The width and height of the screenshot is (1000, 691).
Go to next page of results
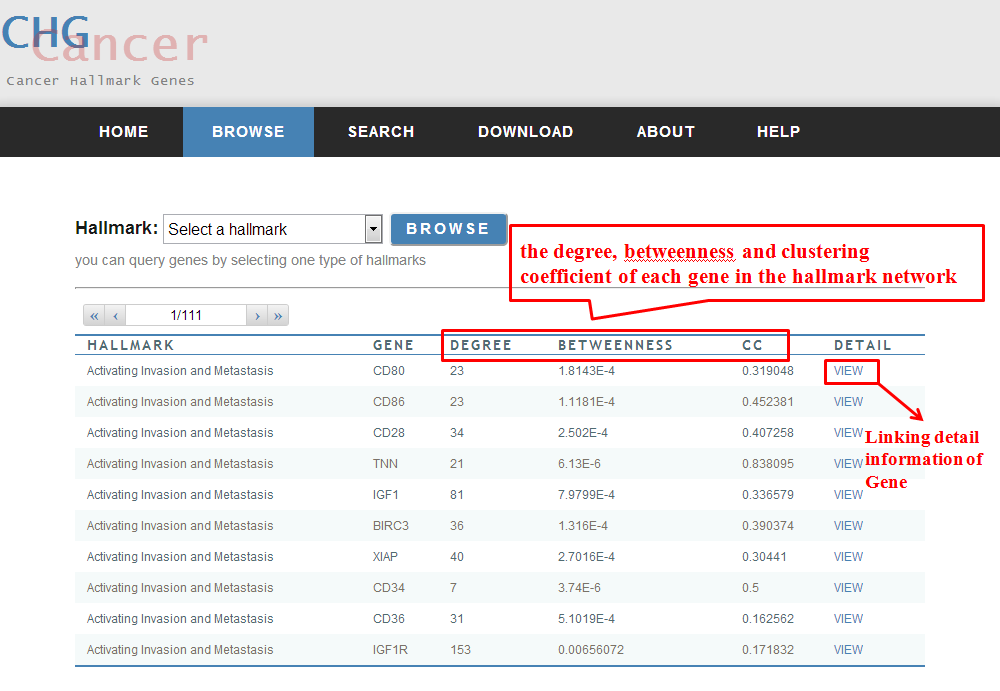pos(257,316)
